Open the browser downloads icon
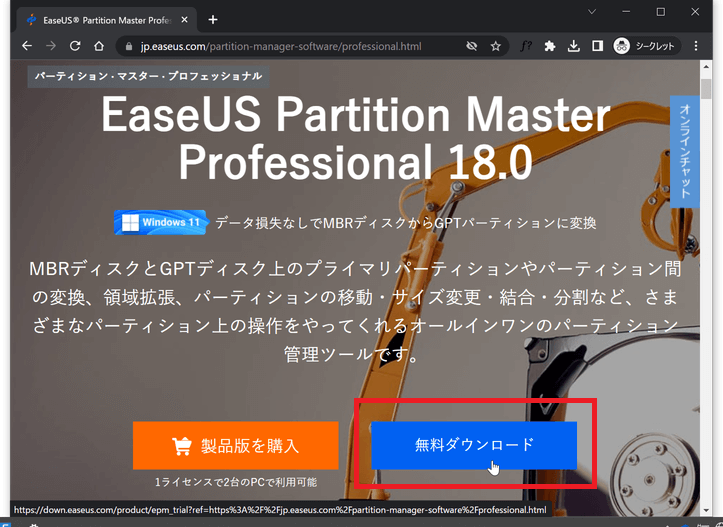 [x=574, y=46]
